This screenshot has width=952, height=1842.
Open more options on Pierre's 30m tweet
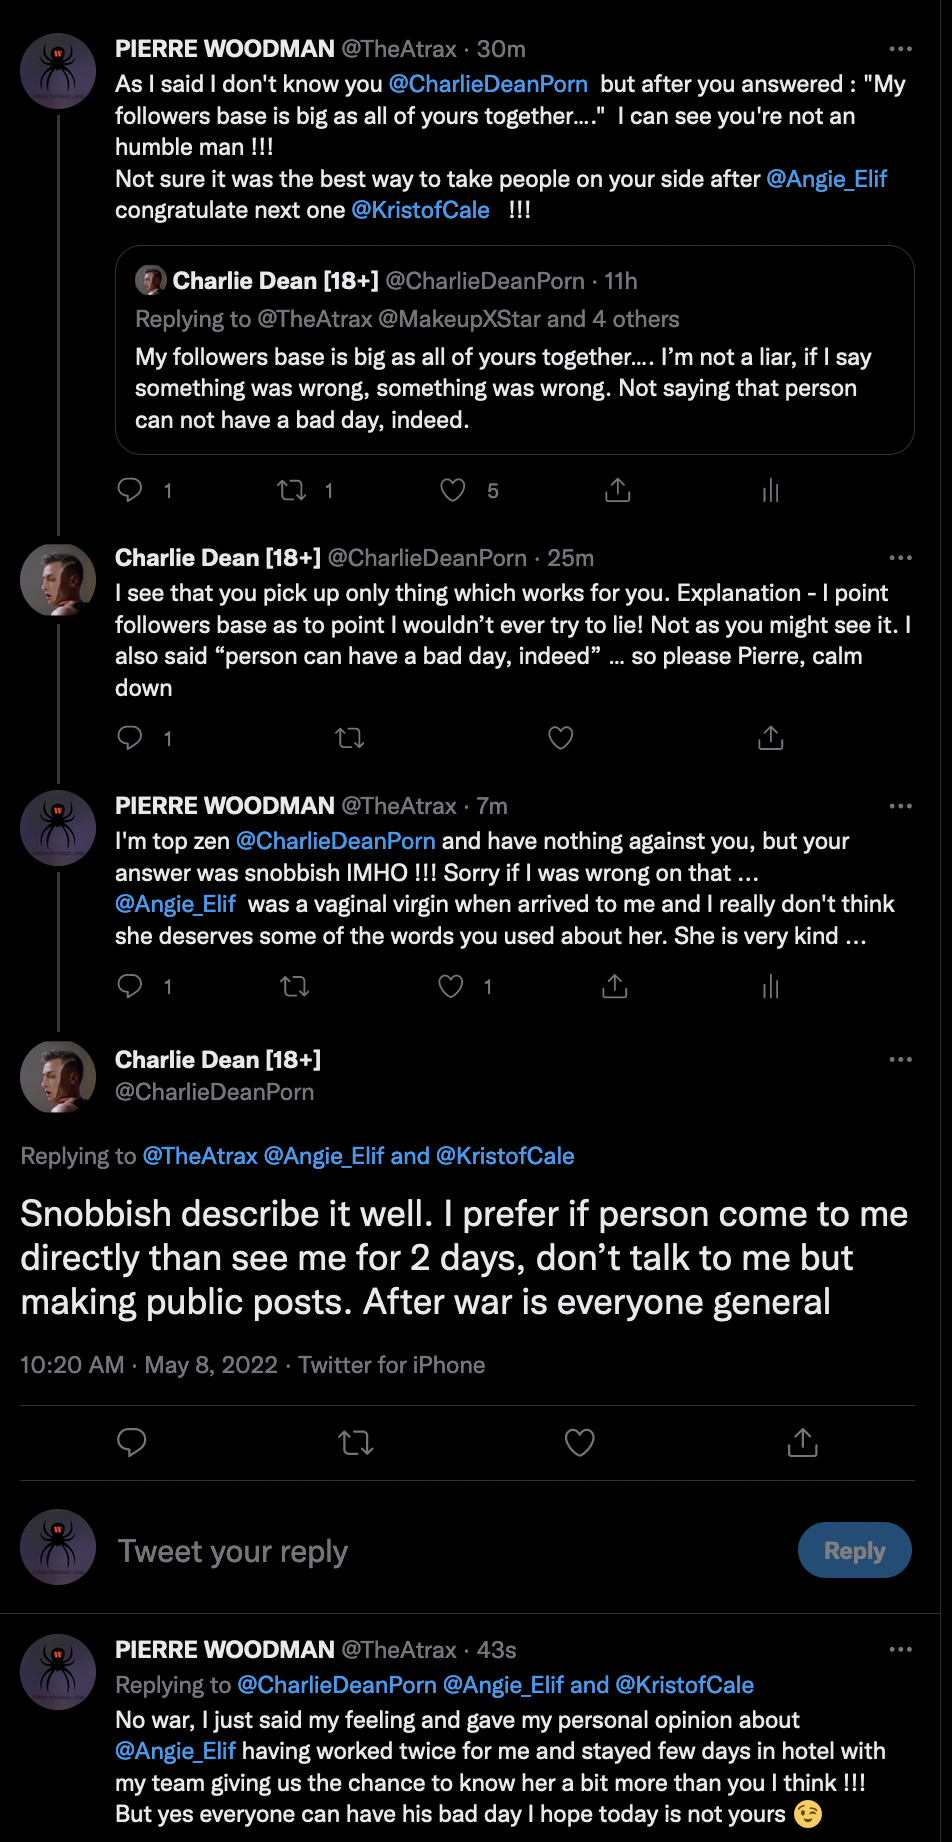(x=900, y=49)
